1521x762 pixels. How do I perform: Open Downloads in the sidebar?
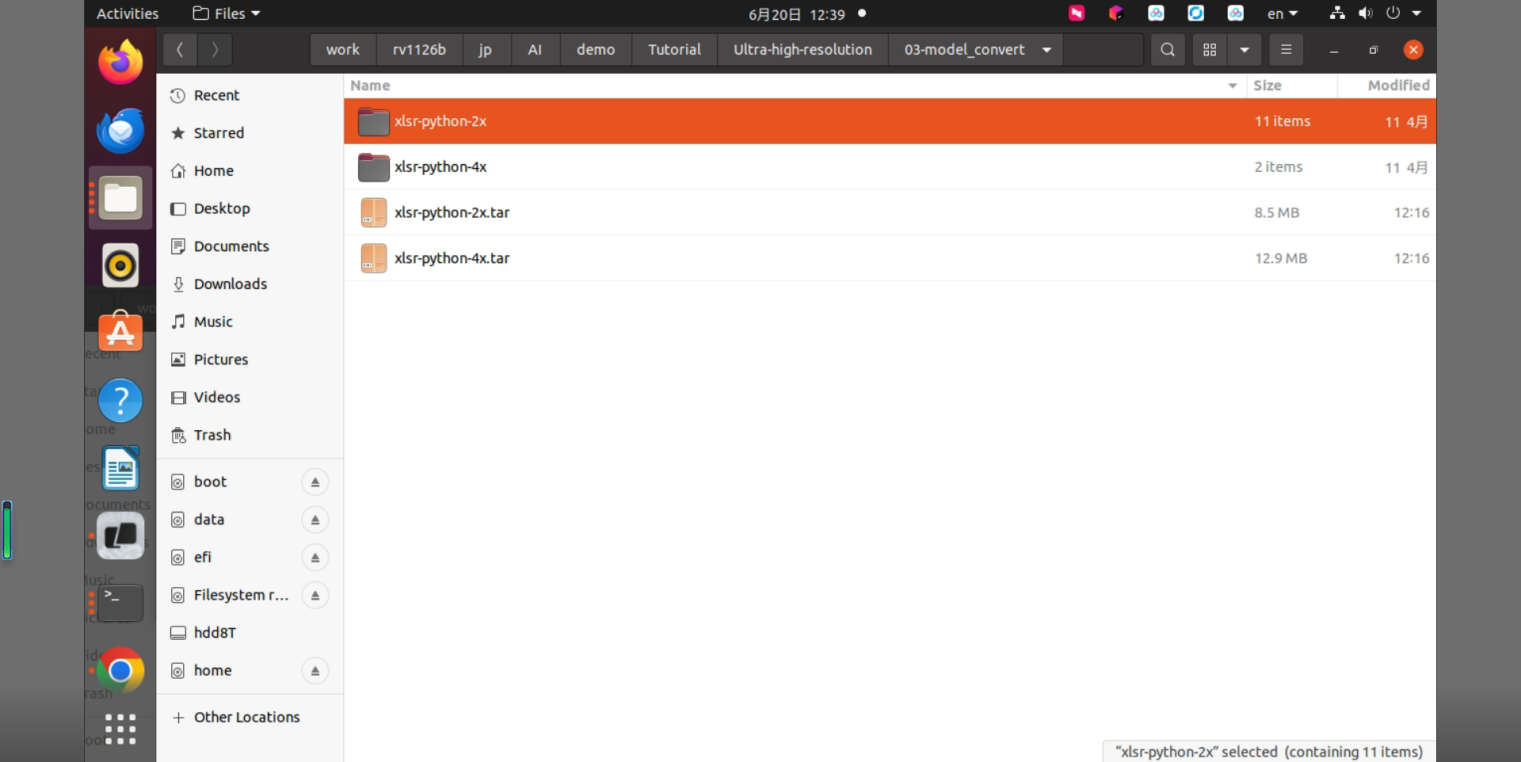250,284
